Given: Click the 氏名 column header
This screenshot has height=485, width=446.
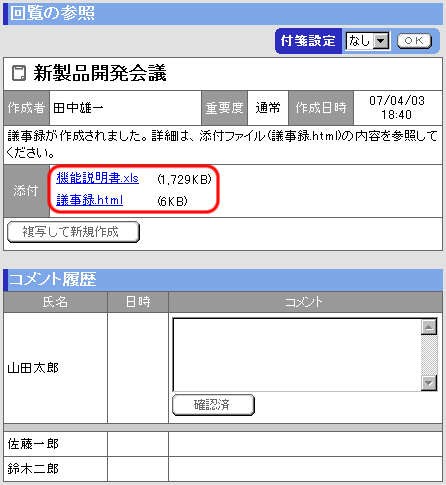Looking at the screenshot, I should pos(55,302).
